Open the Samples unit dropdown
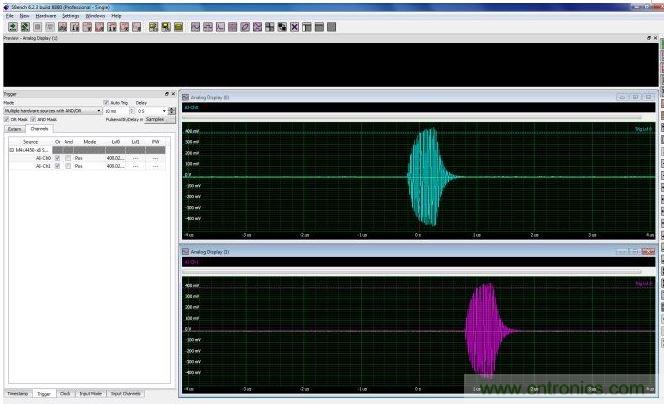The width and height of the screenshot is (664, 404). (158, 119)
